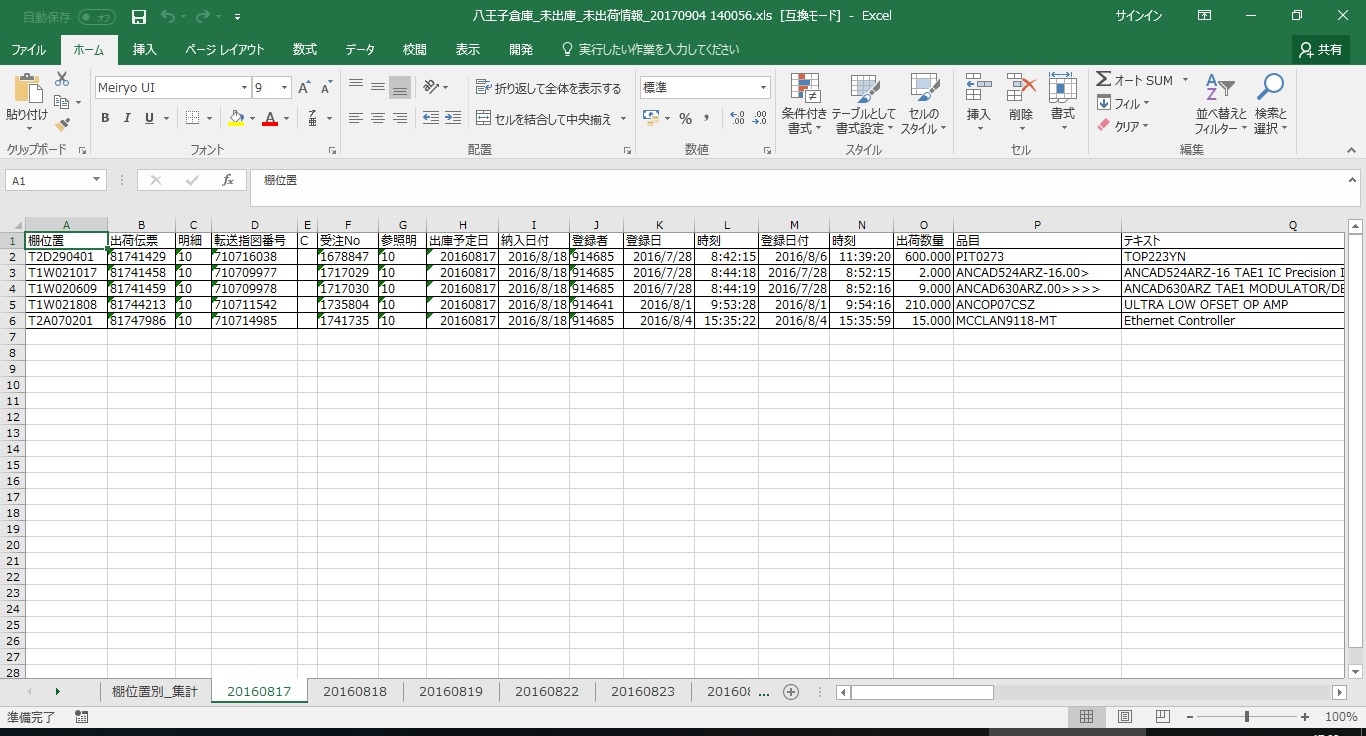Image resolution: width=1366 pixels, height=736 pixels.
Task: Click the Comma style icon
Action: [707, 118]
